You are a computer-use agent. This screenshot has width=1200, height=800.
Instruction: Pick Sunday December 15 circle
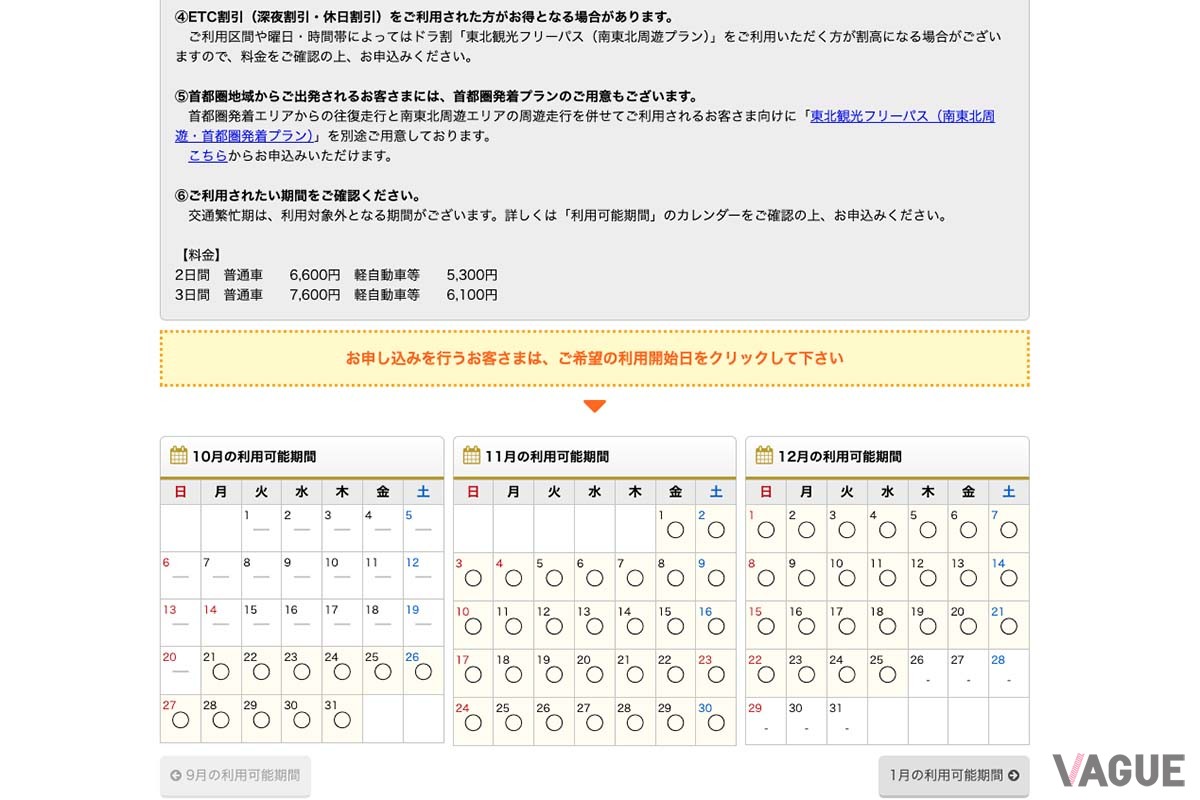(x=766, y=626)
